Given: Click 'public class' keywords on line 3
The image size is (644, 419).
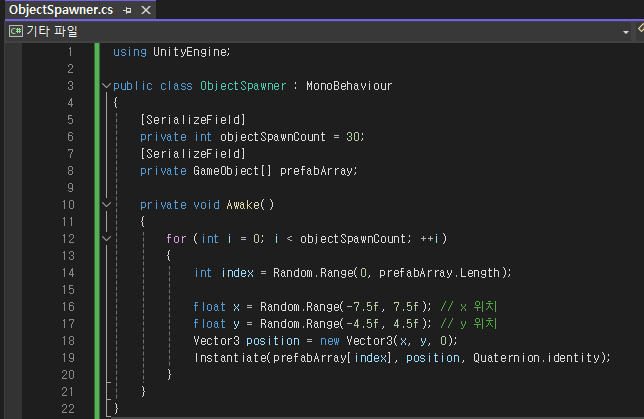Looking at the screenshot, I should pos(153,85).
